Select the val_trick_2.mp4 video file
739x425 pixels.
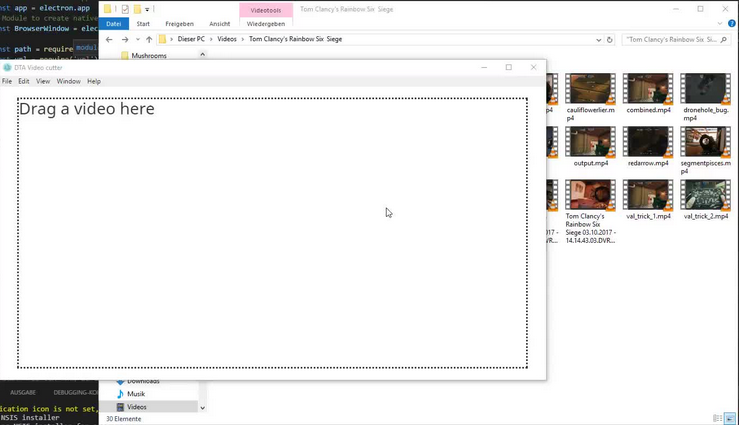706,200
